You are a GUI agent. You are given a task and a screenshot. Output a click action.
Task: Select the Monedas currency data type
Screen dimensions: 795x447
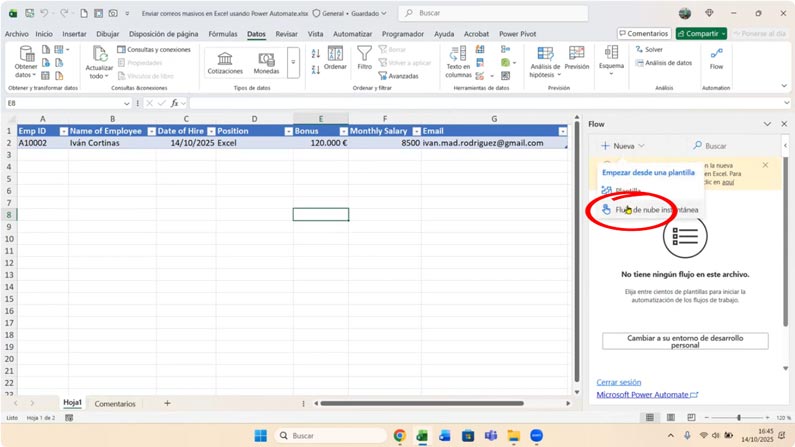(x=266, y=62)
